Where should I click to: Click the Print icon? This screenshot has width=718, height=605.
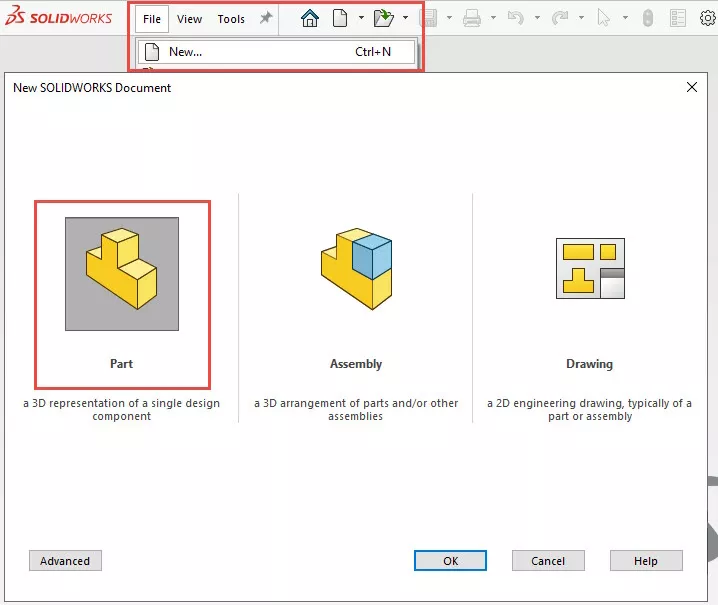472,18
